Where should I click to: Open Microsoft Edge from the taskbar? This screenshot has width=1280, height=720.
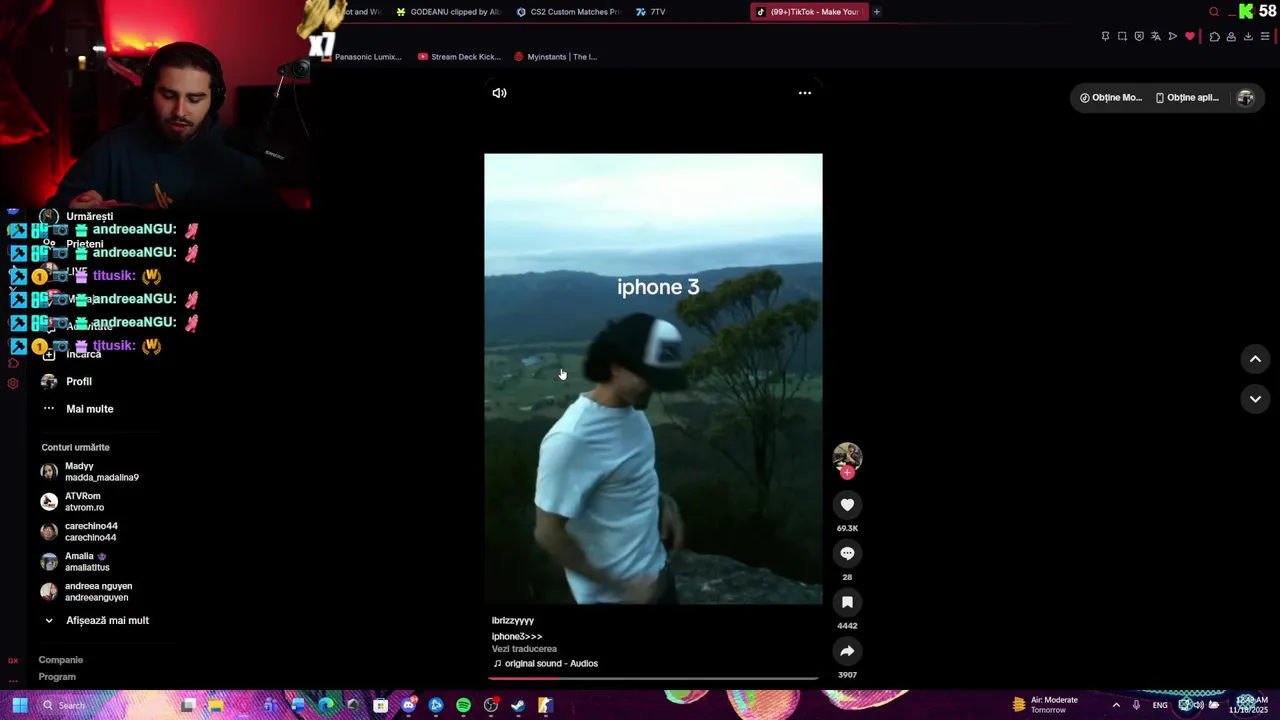326,705
